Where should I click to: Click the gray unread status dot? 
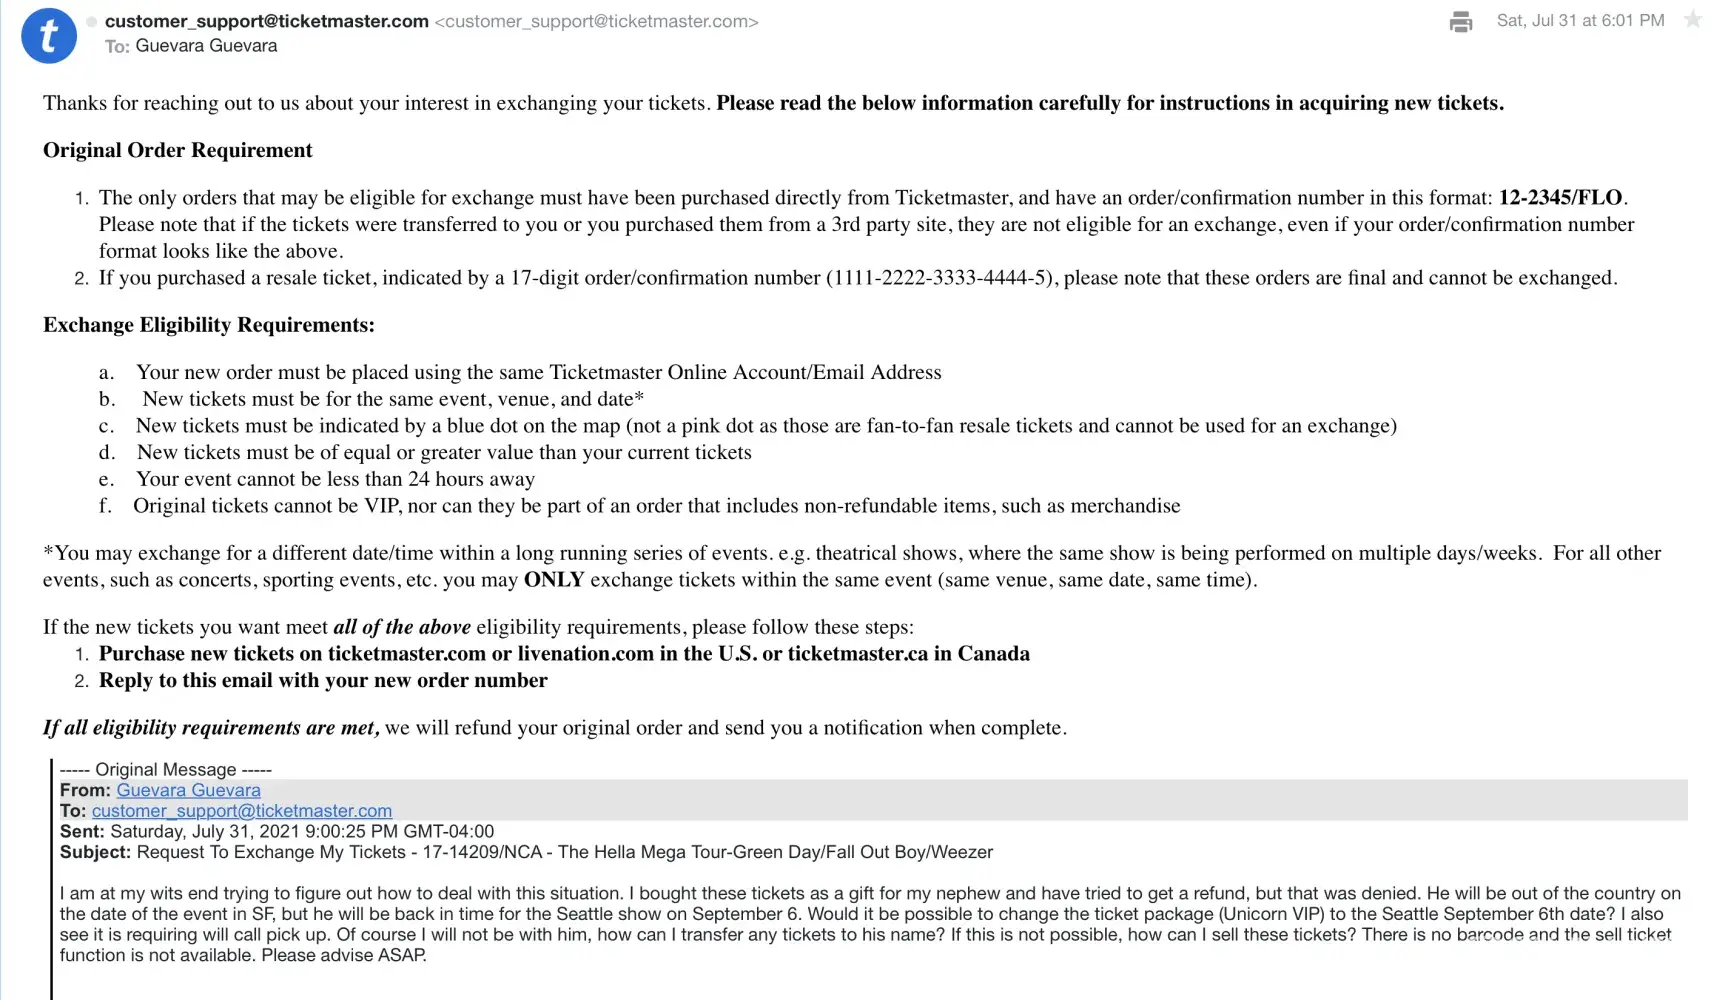tap(92, 21)
